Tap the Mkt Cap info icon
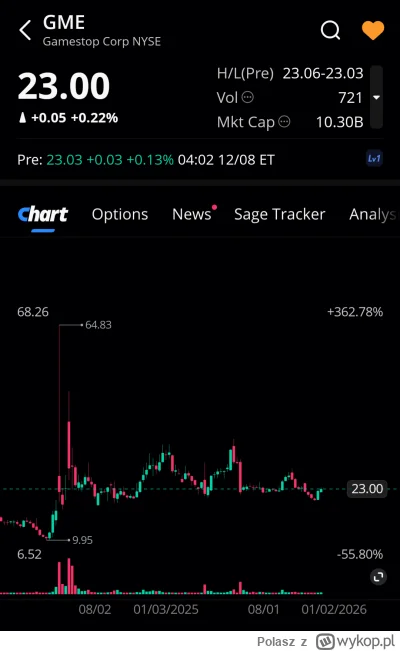This screenshot has width=400, height=651. click(x=284, y=122)
